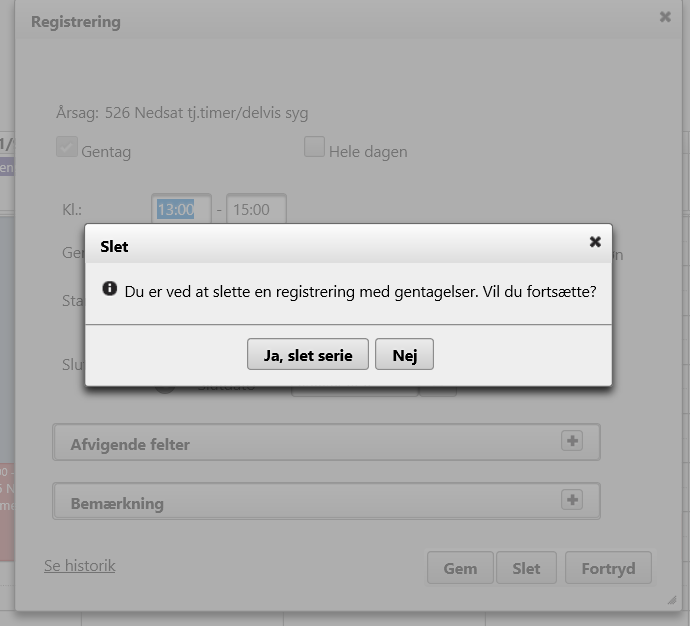Expand Afvigende felter with plus icon

[572, 440]
